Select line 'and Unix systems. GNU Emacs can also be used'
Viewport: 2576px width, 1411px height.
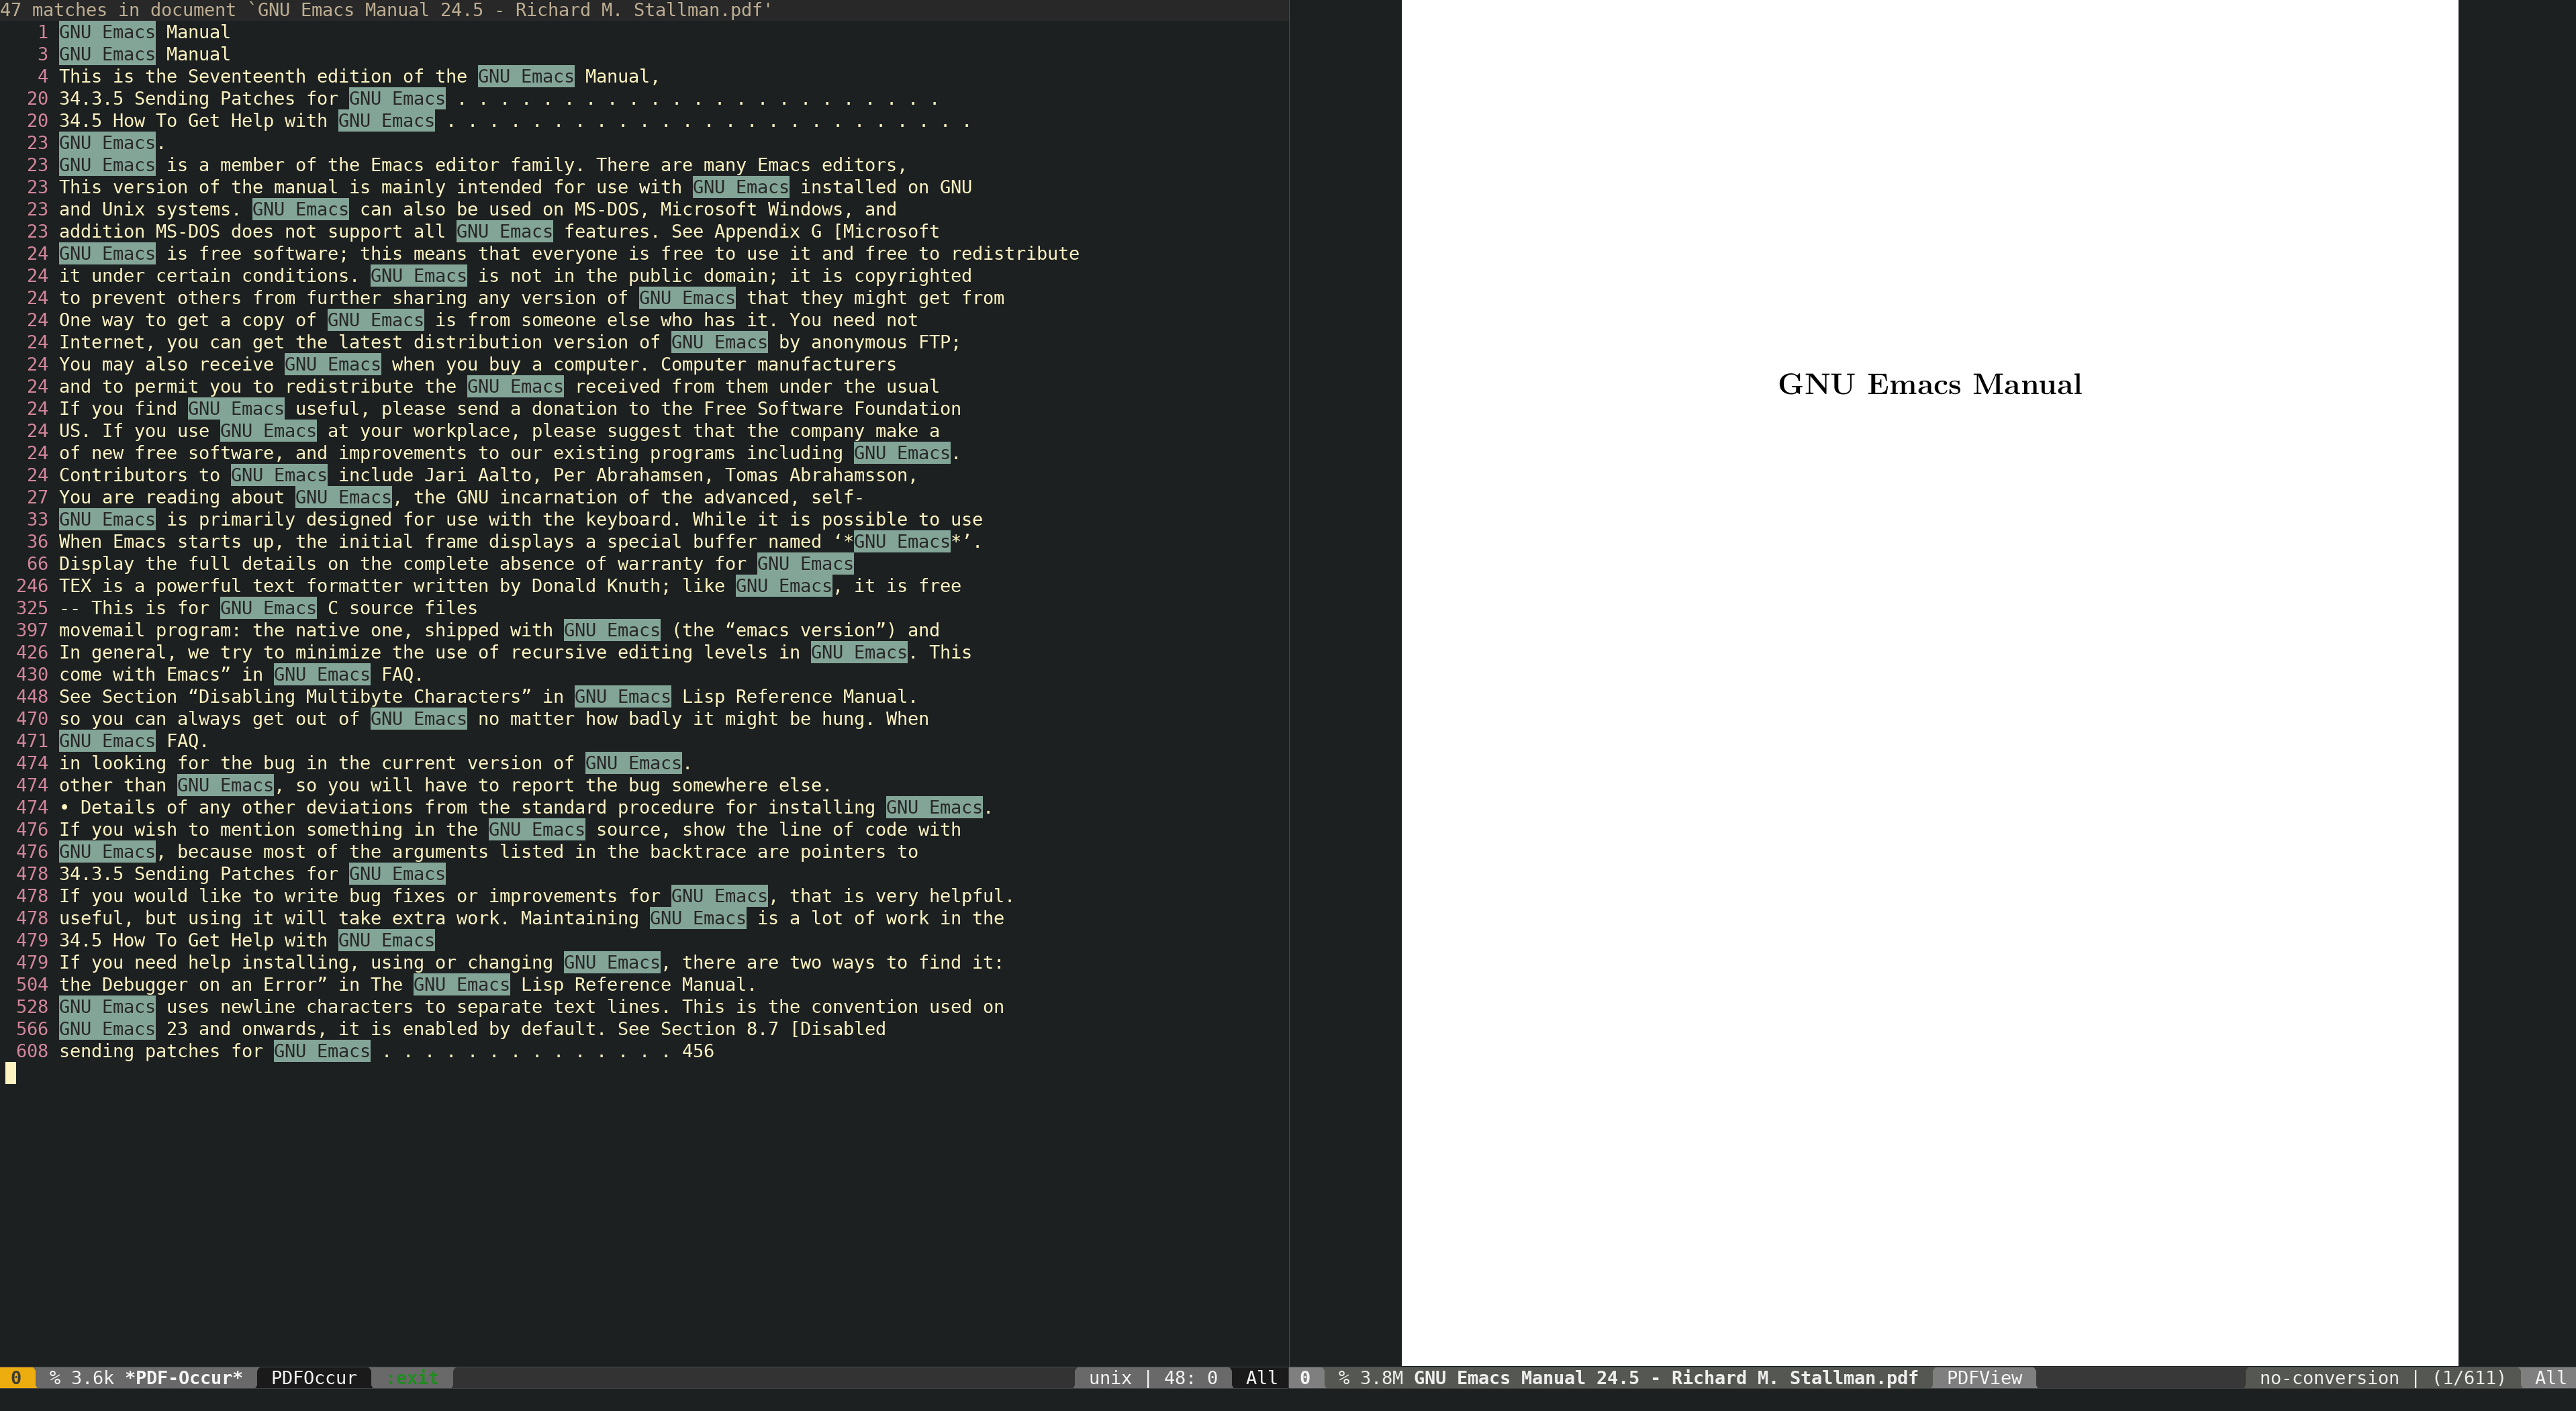[x=477, y=209]
